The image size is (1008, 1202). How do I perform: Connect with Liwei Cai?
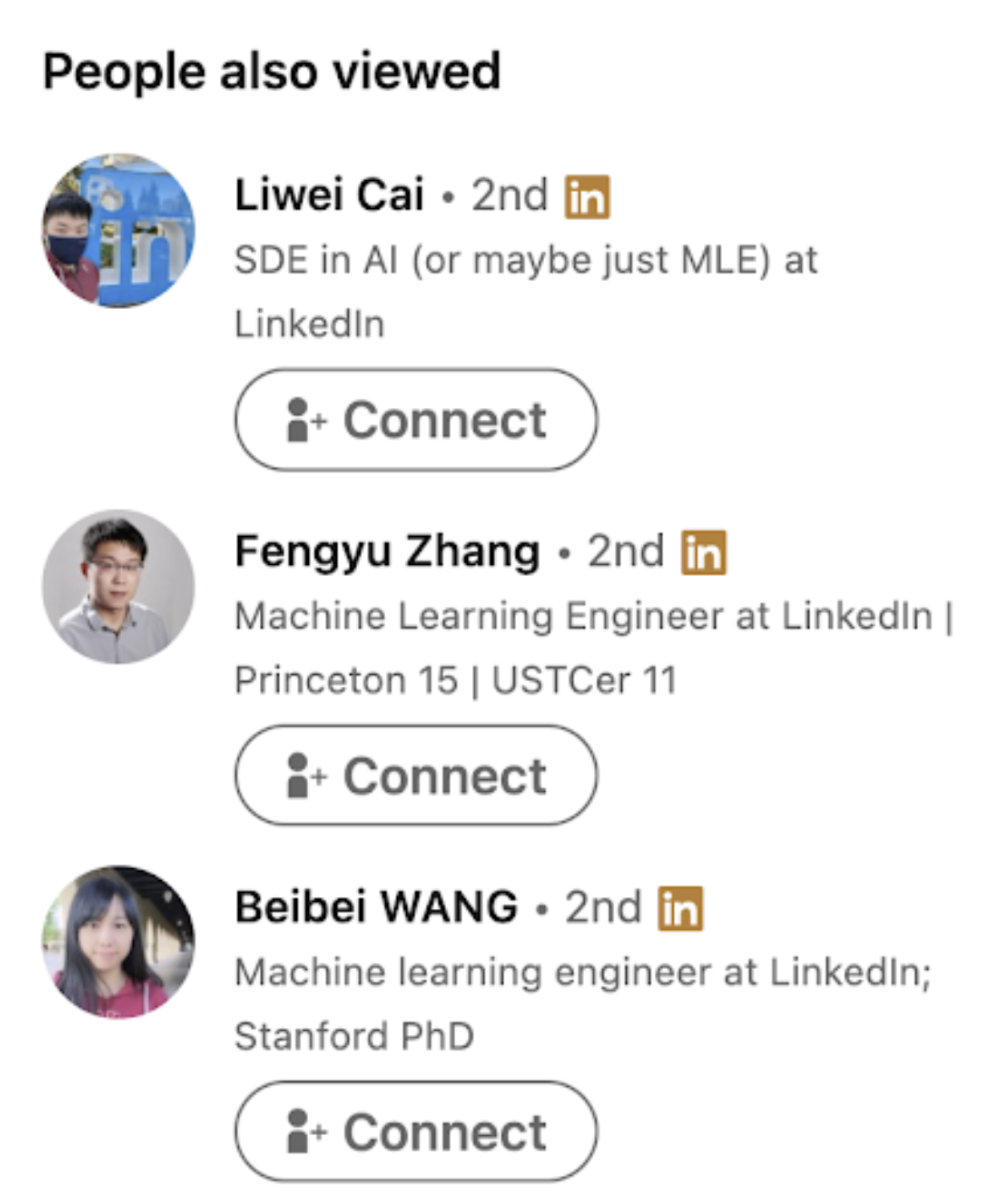pyautogui.click(x=416, y=420)
